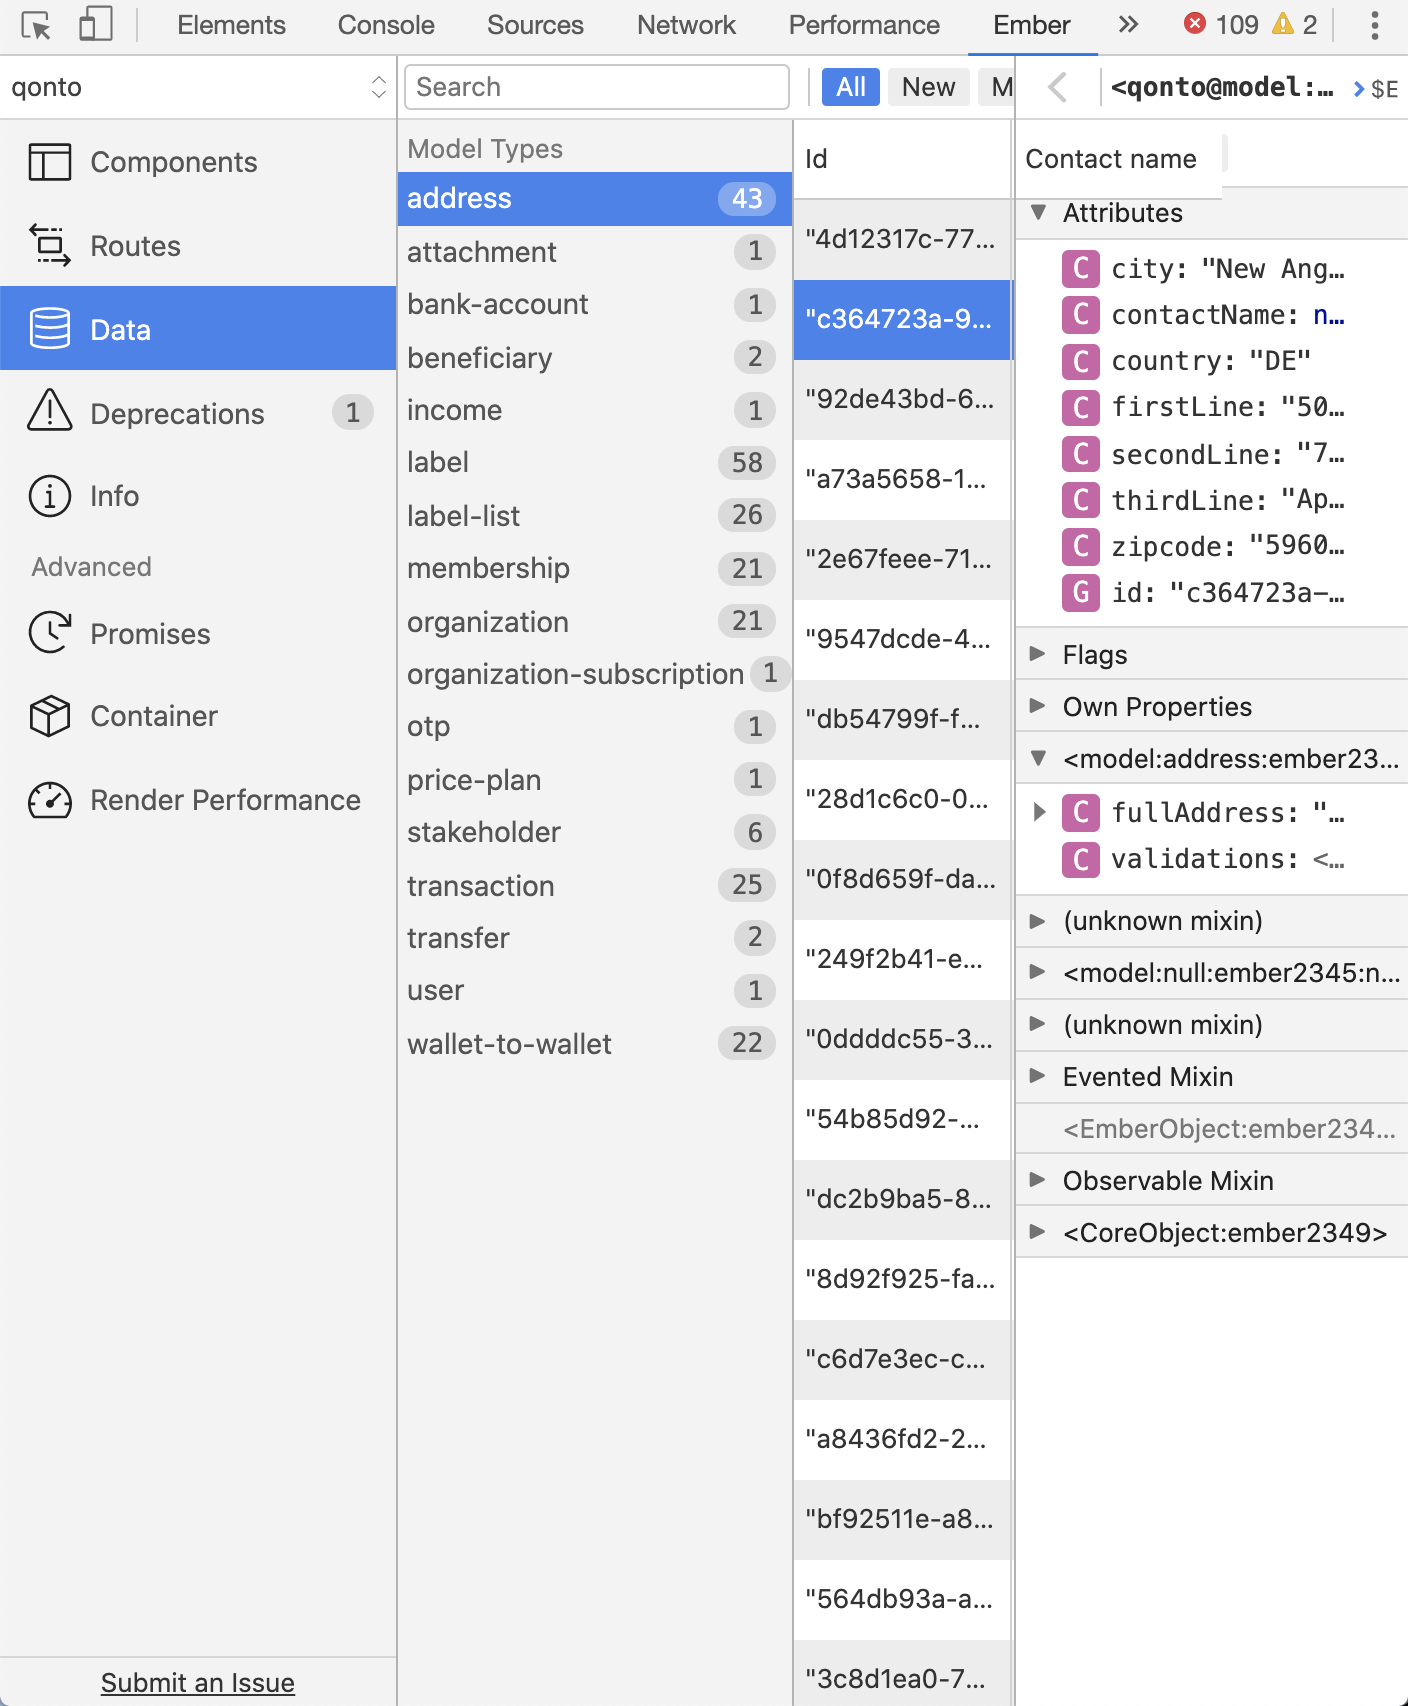The image size is (1408, 1706).
Task: Select the wallet-to-wallet model type
Action: (x=594, y=1043)
